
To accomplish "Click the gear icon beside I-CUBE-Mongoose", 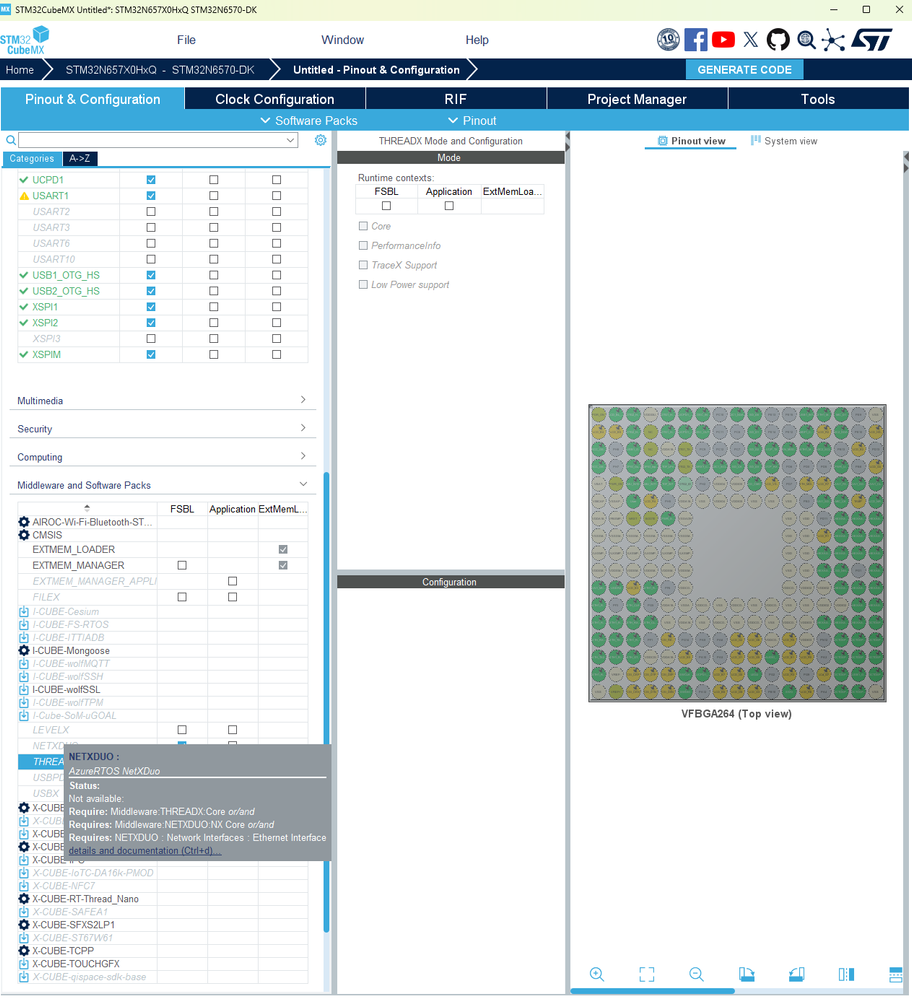I will coord(24,650).
